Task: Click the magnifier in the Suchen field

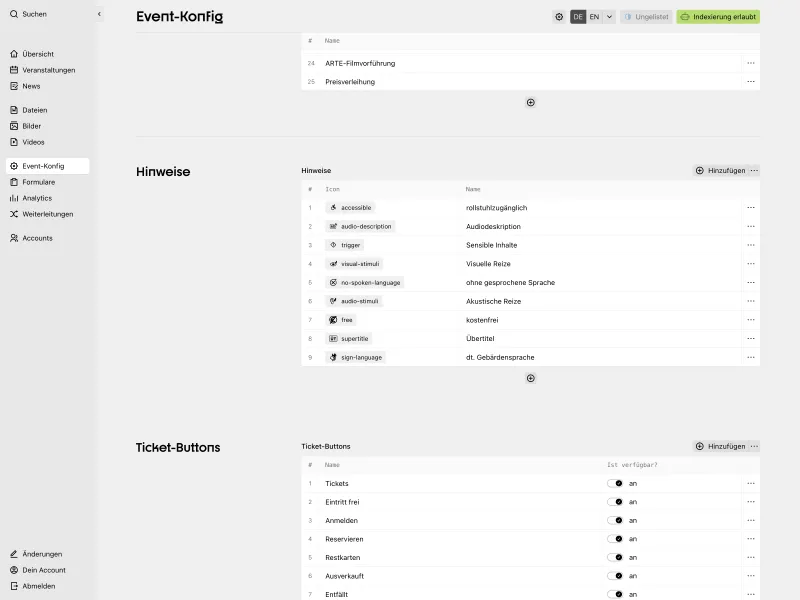Action: 12,14
